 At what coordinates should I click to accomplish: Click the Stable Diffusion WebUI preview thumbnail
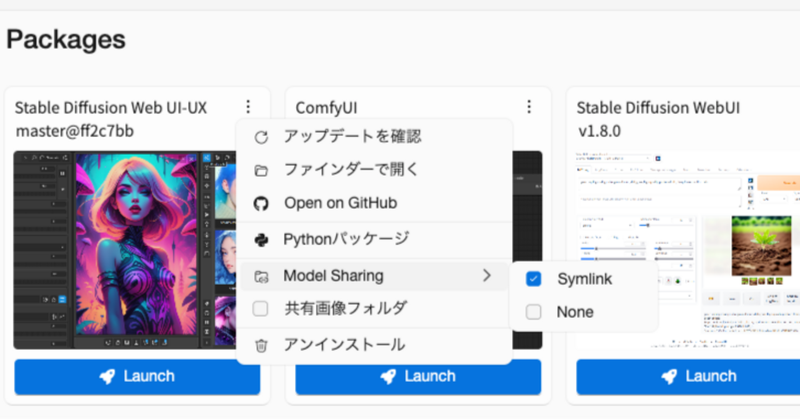tap(688, 250)
